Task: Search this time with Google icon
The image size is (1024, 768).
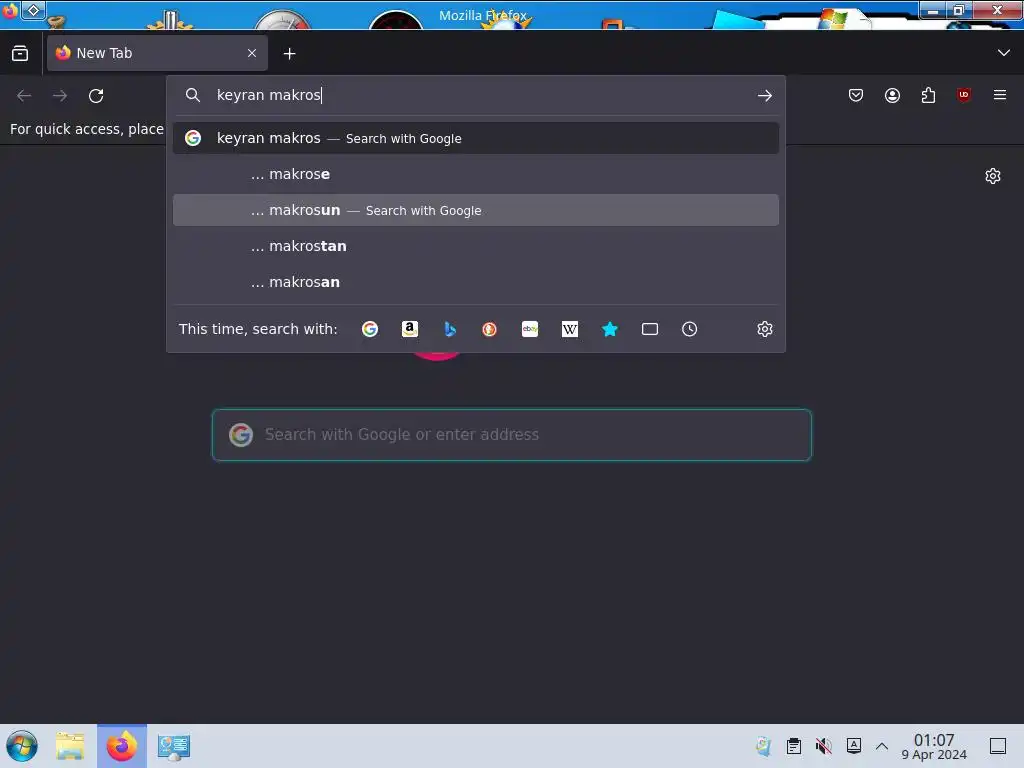Action: (x=370, y=329)
